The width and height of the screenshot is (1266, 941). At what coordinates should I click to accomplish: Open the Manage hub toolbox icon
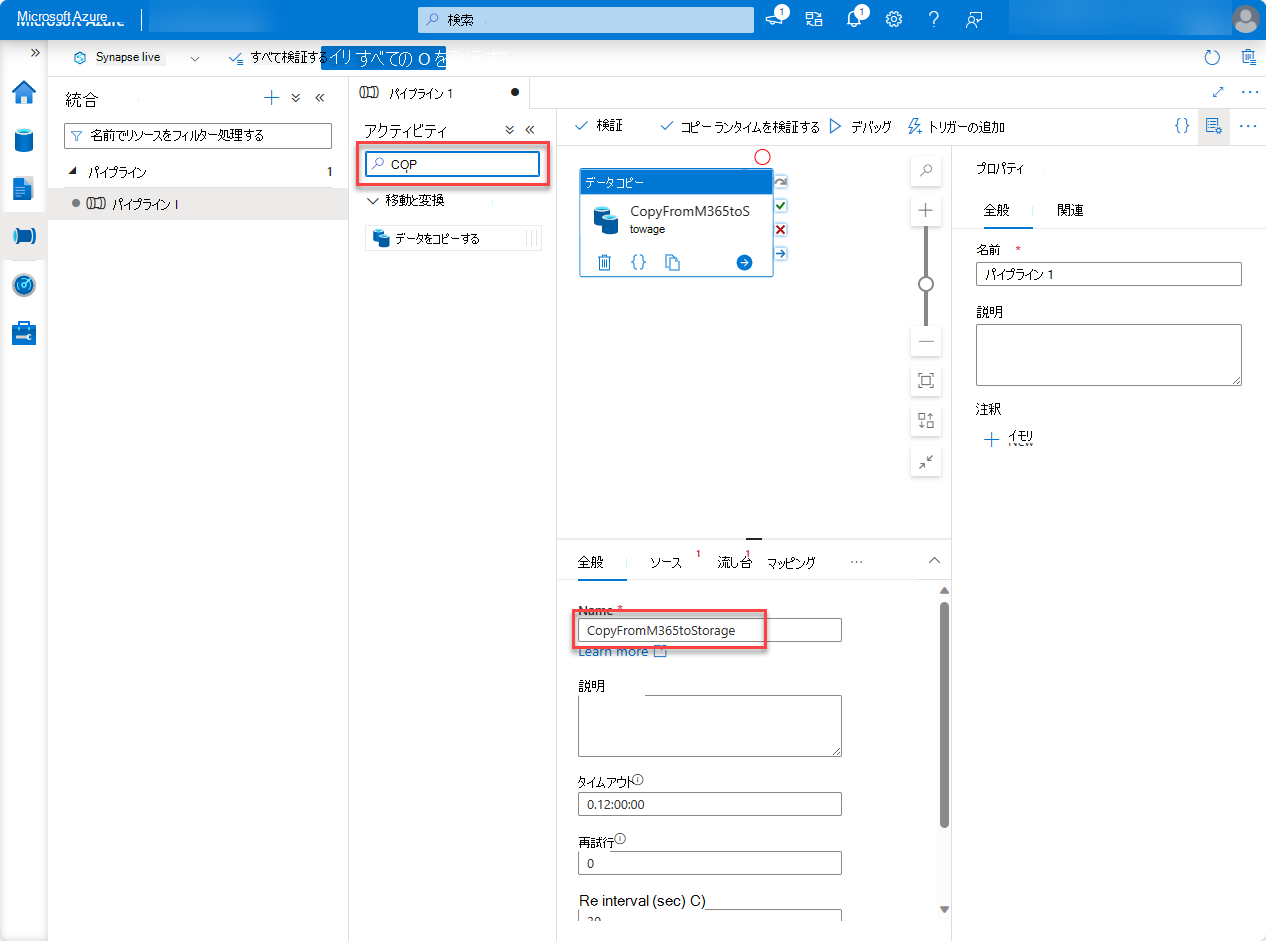coord(24,333)
